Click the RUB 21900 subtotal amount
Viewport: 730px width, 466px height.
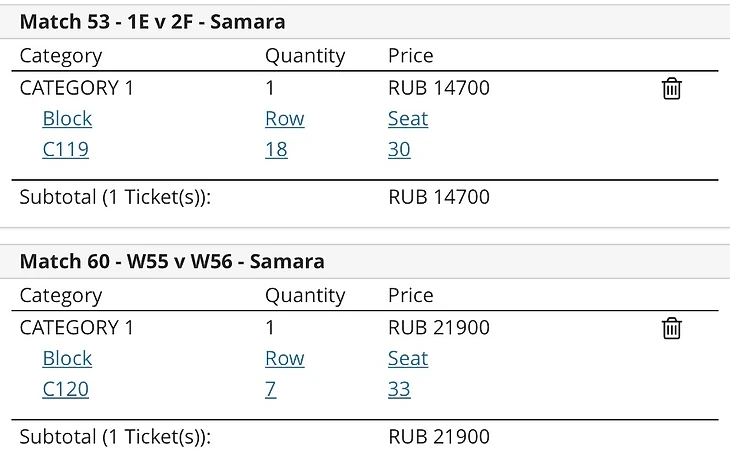pyautogui.click(x=439, y=437)
